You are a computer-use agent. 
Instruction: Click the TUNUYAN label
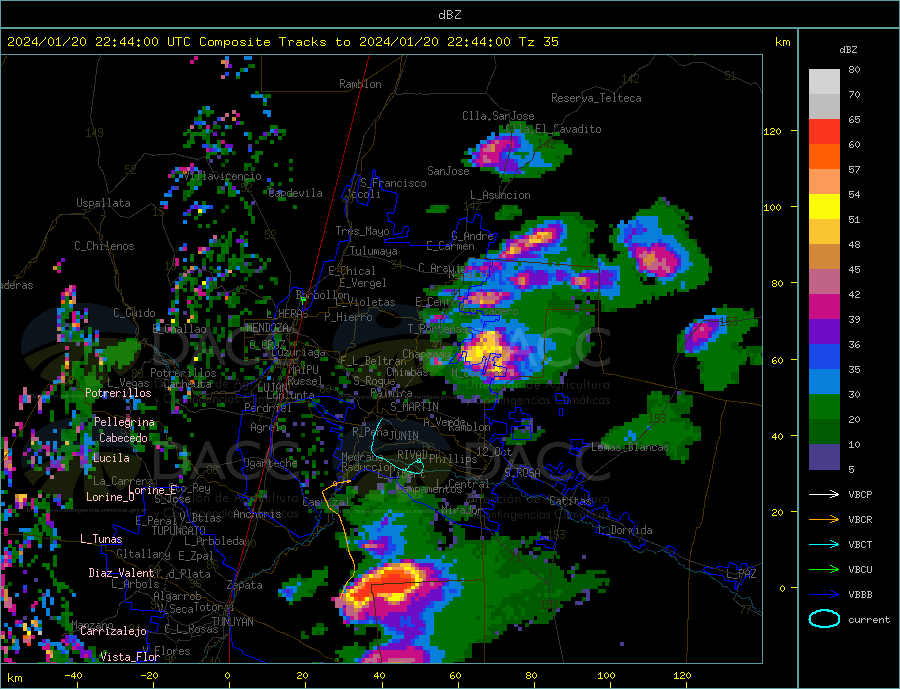pos(233,622)
